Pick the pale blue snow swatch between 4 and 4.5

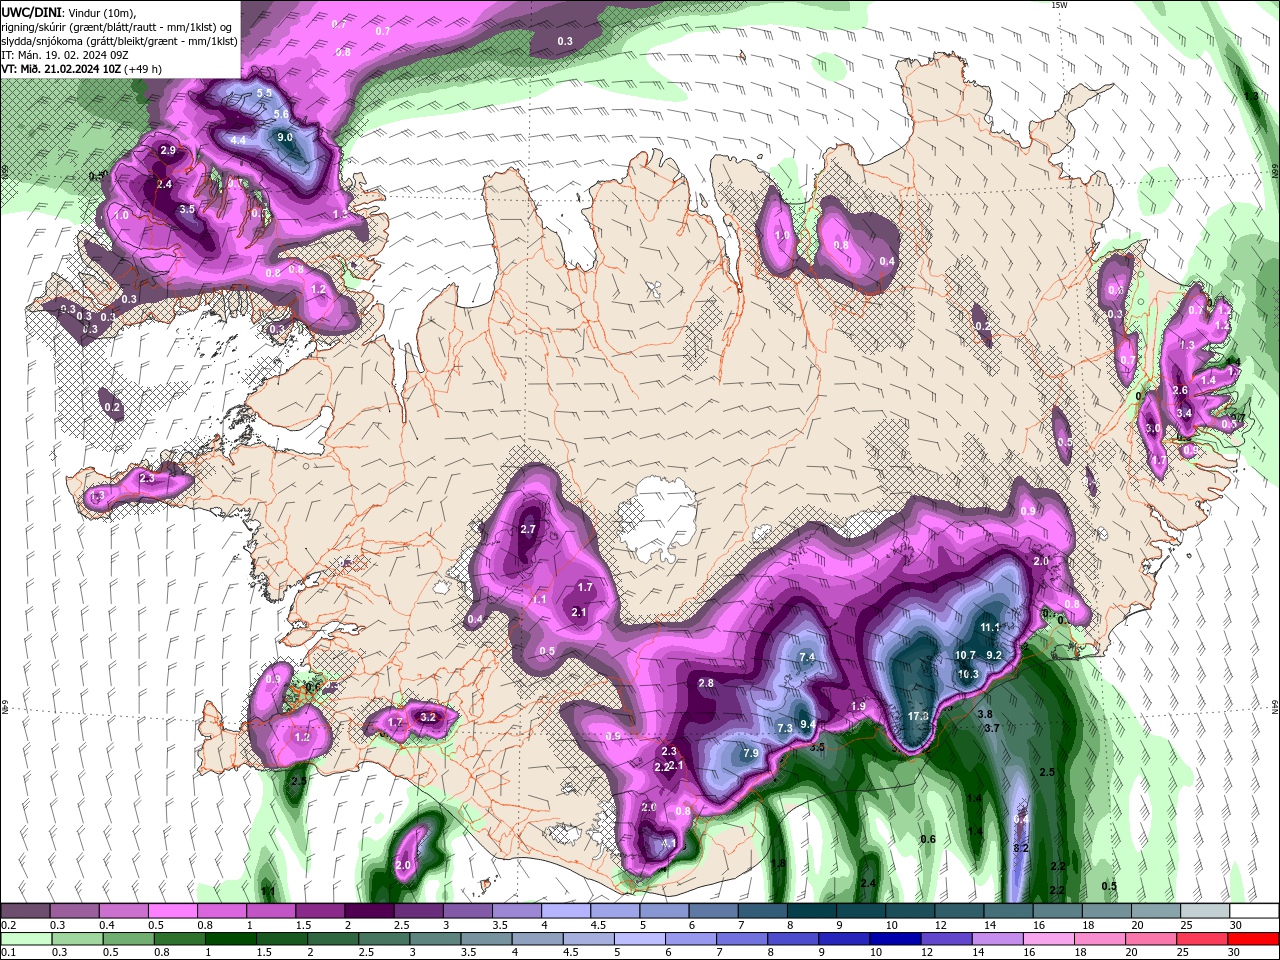[x=566, y=911]
